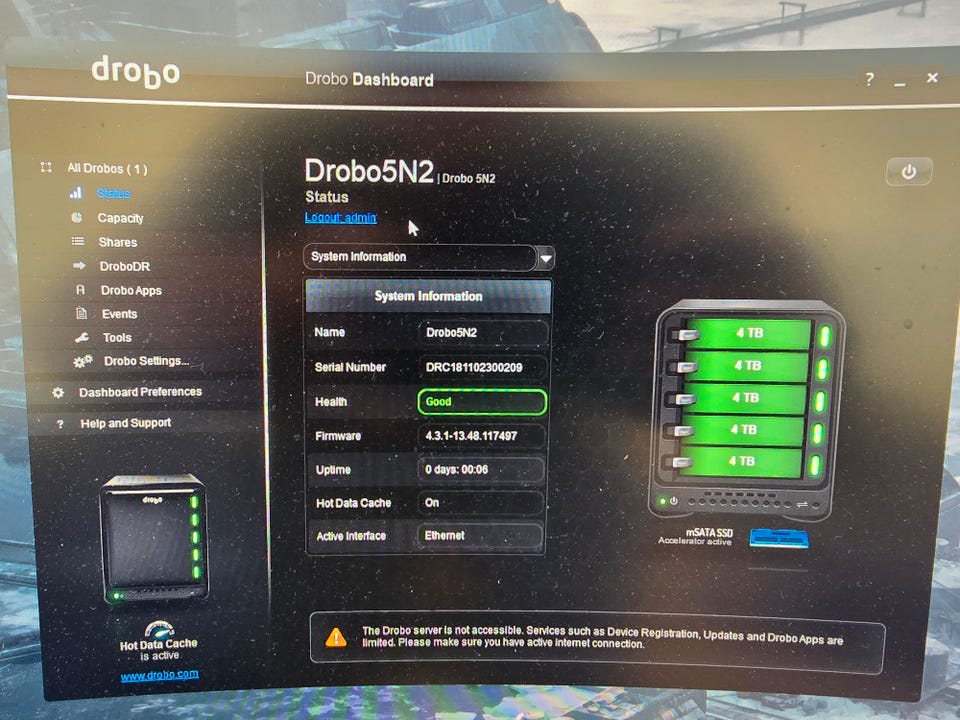The image size is (960, 720).
Task: Click the drobo logo
Action: pyautogui.click(x=136, y=71)
